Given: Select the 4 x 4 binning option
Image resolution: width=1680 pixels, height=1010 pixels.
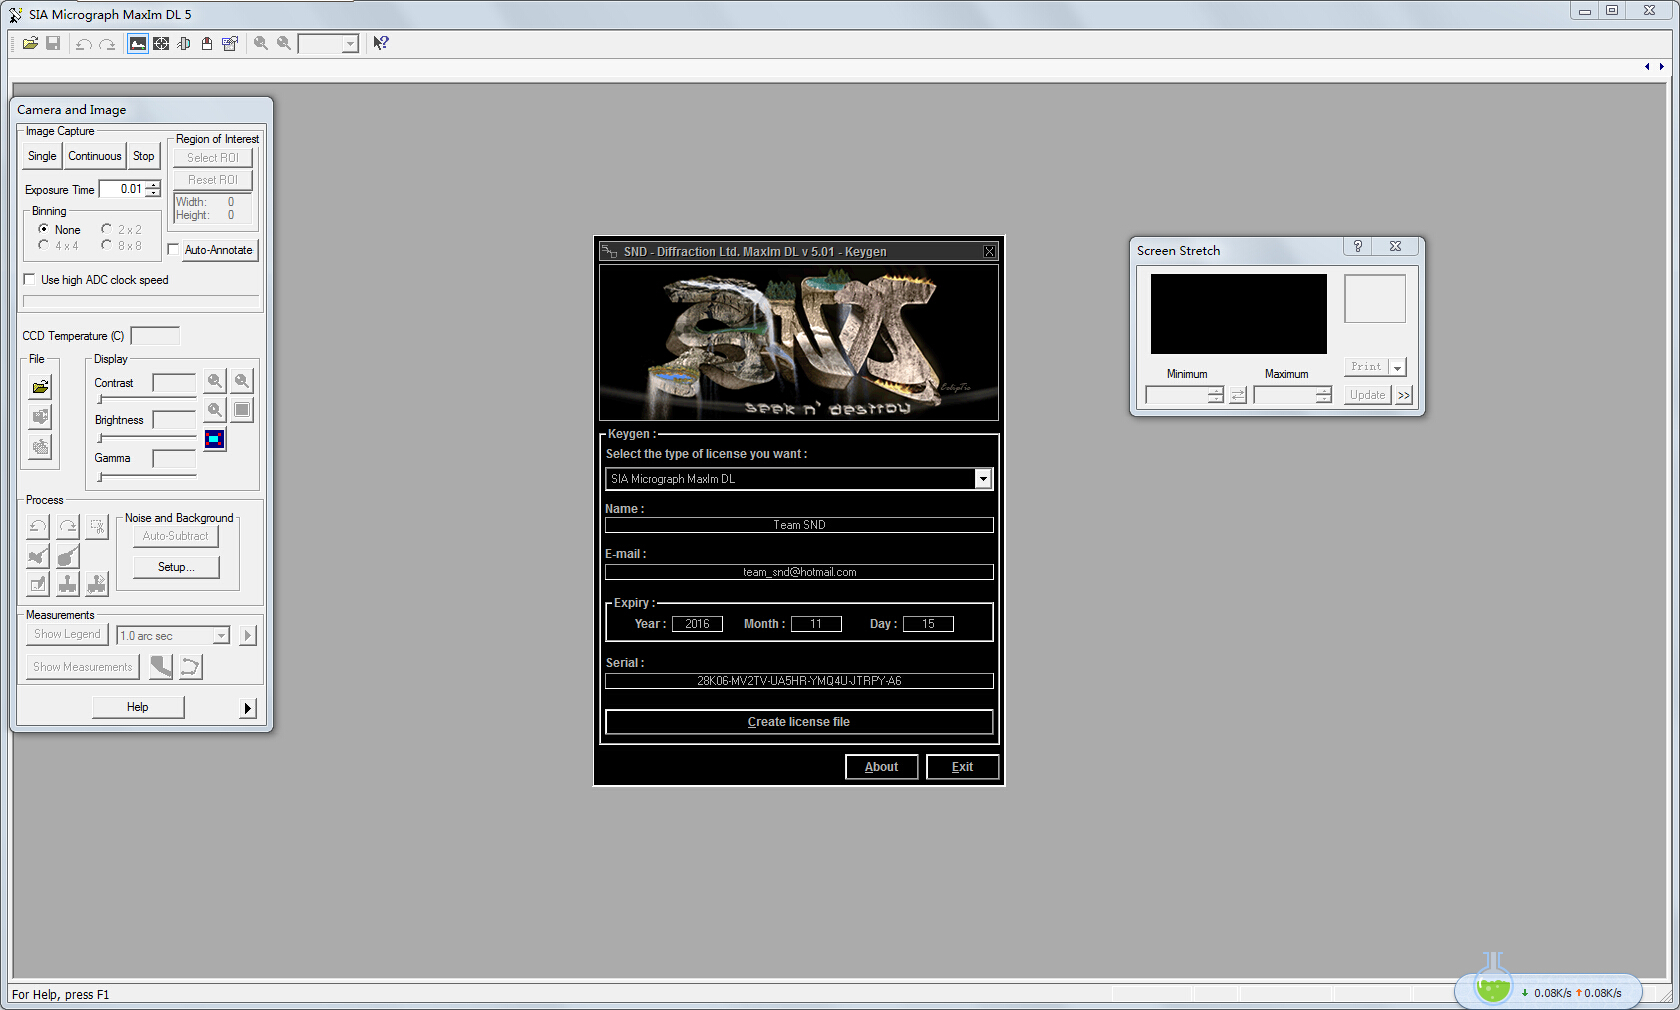Looking at the screenshot, I should (44, 245).
